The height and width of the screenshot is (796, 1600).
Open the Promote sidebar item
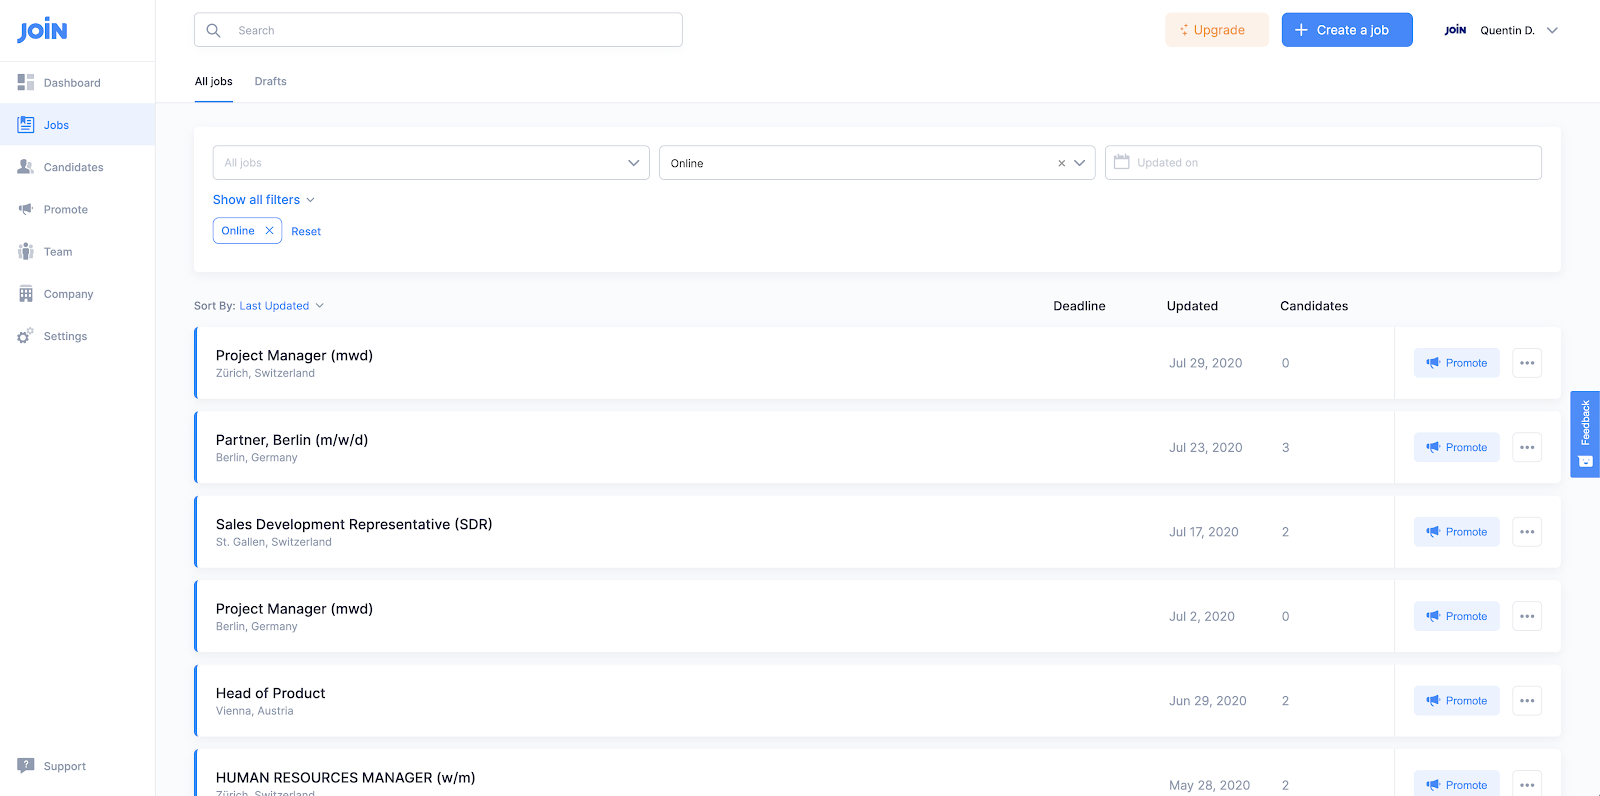click(x=77, y=209)
